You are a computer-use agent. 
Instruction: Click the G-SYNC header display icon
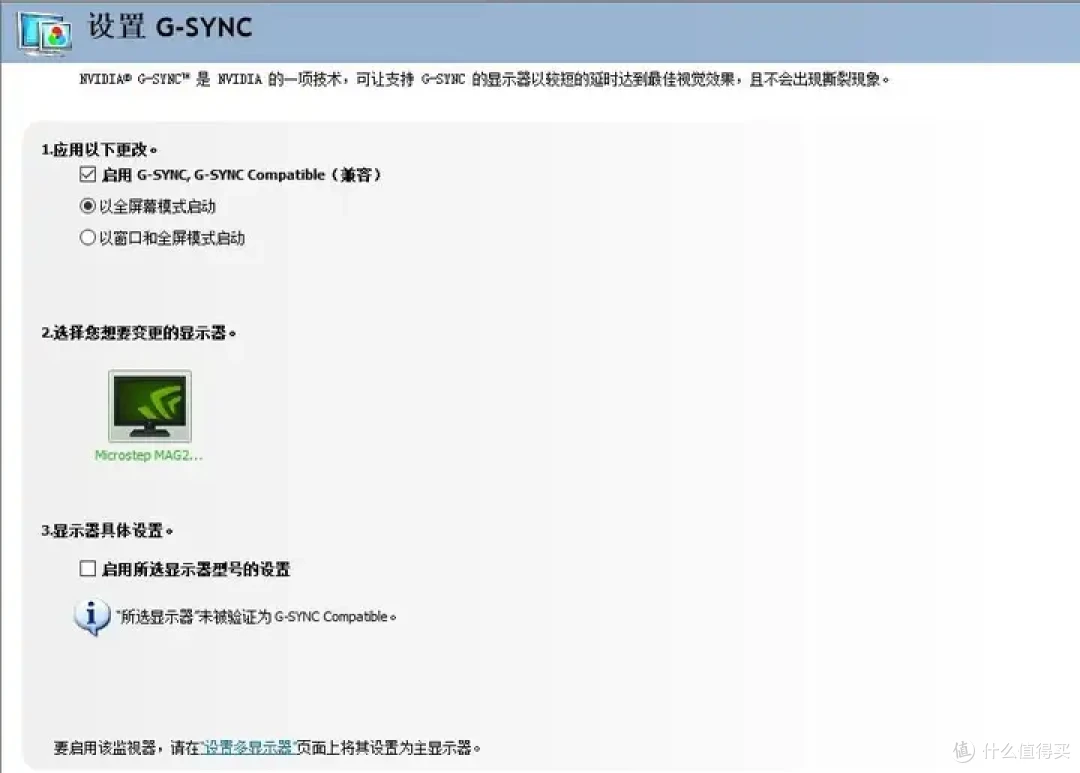[45, 32]
